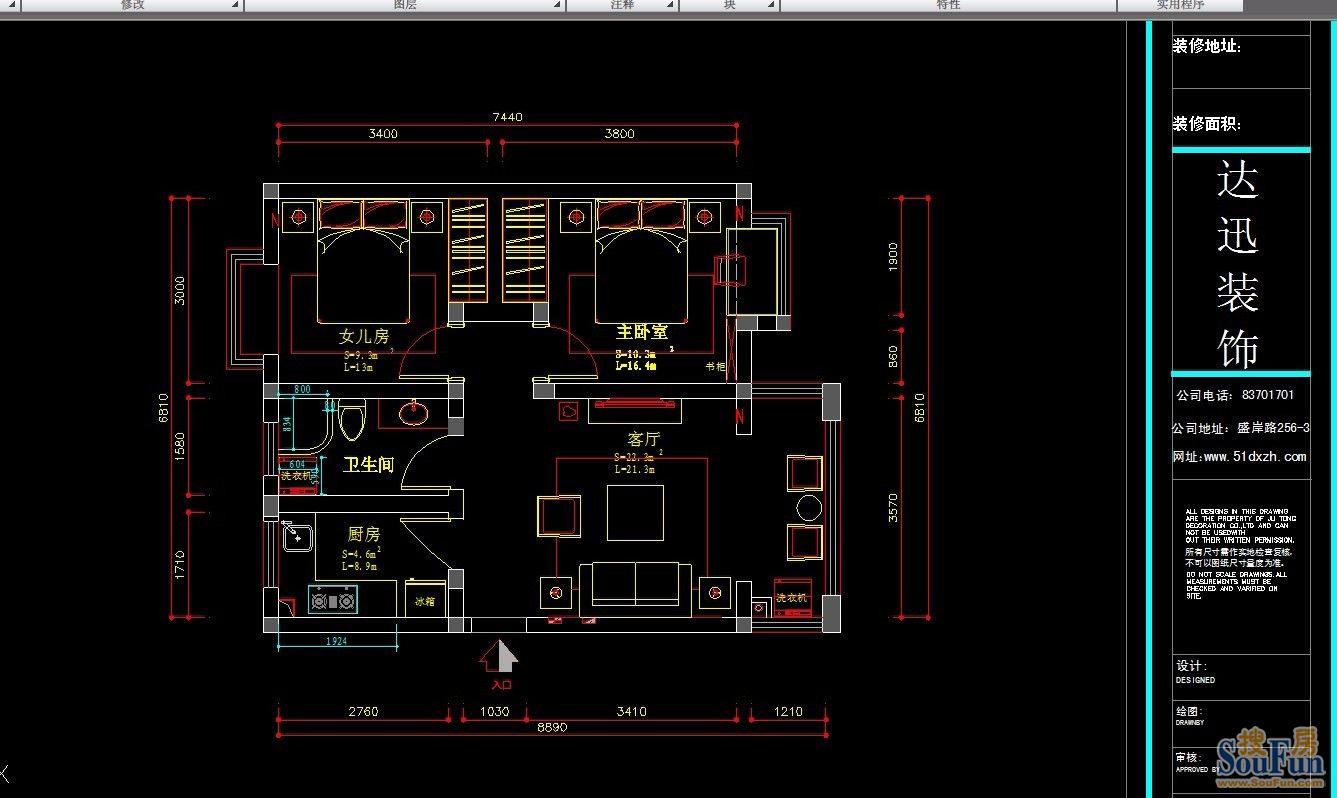Select the gas stove symbol in 厨房
This screenshot has width=1337, height=798.
333,601
